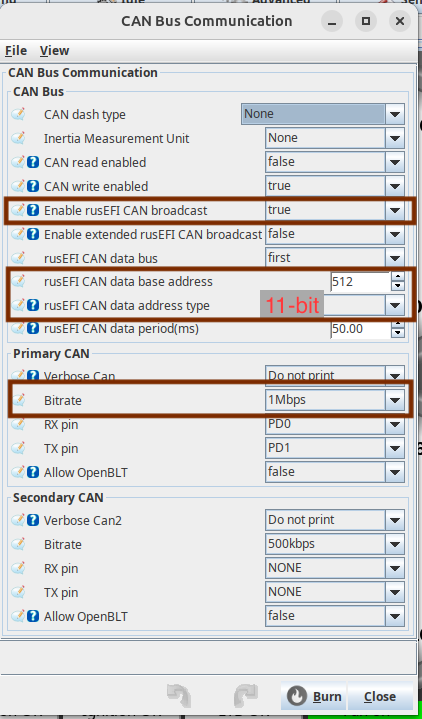This screenshot has height=719, width=422.
Task: Click edit pencil icon for CAN write enabled
Action: (18, 186)
